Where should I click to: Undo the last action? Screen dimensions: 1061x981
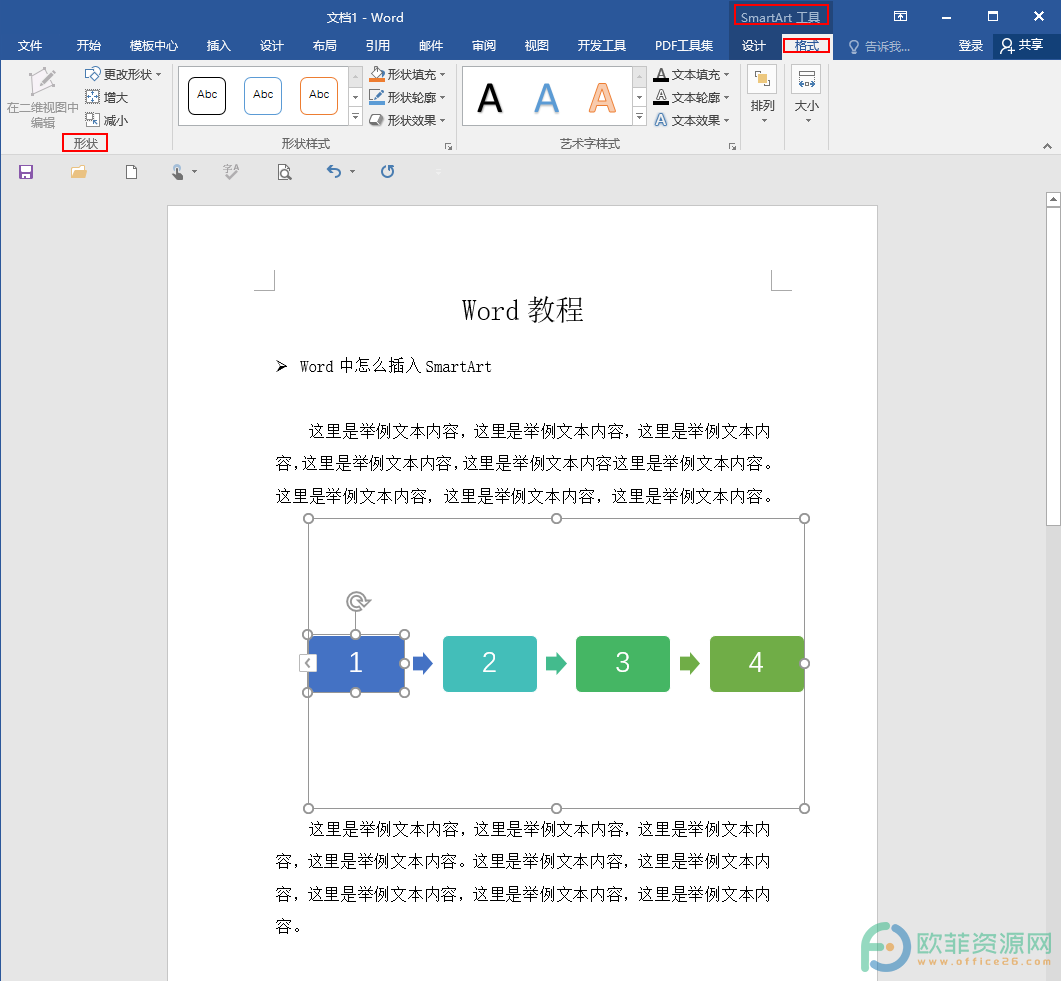pos(334,171)
